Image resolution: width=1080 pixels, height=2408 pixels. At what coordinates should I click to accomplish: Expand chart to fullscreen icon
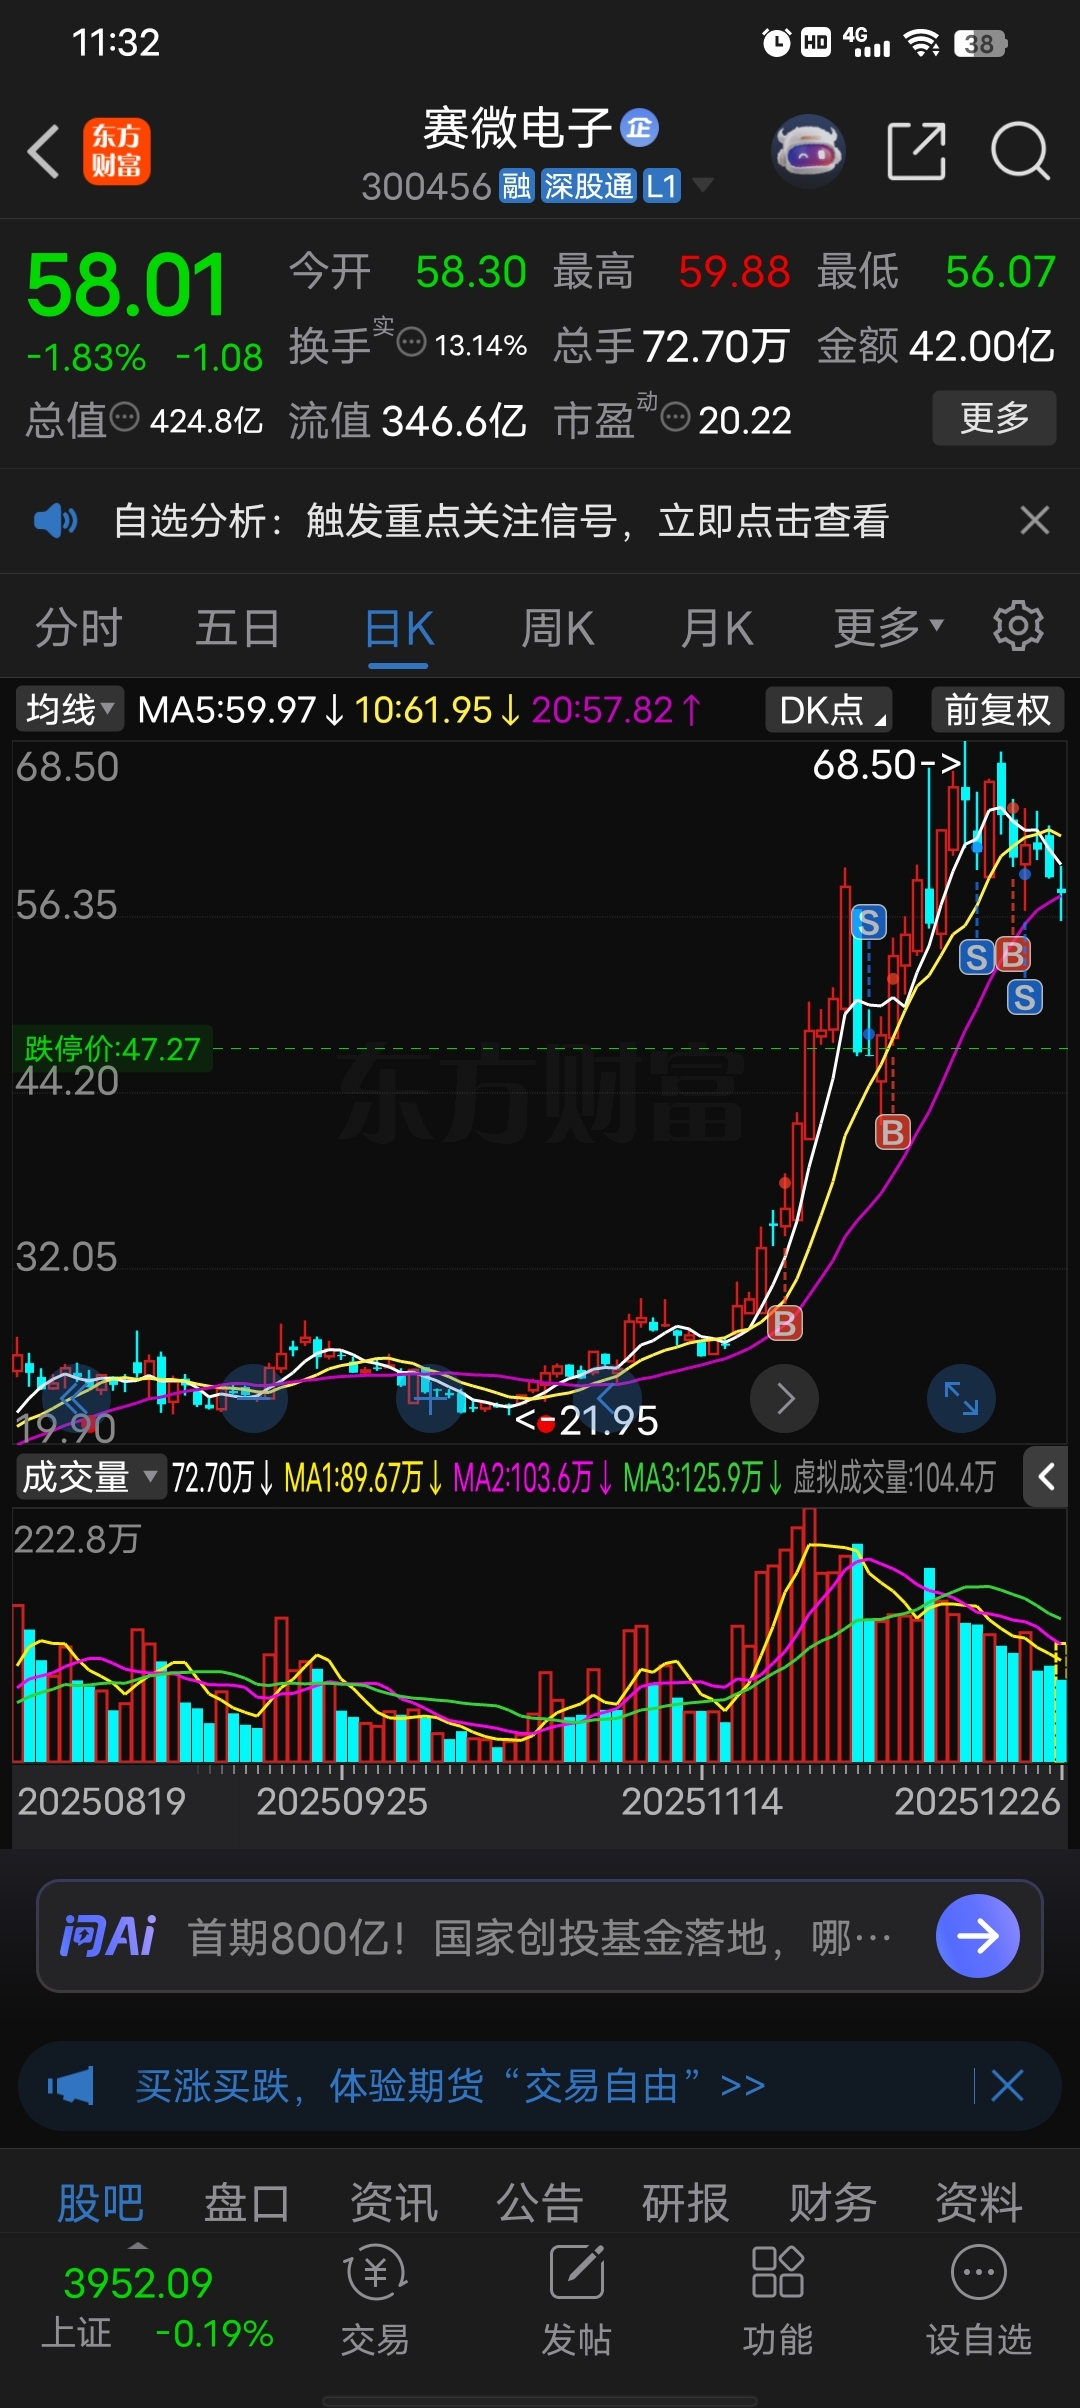[x=961, y=1398]
